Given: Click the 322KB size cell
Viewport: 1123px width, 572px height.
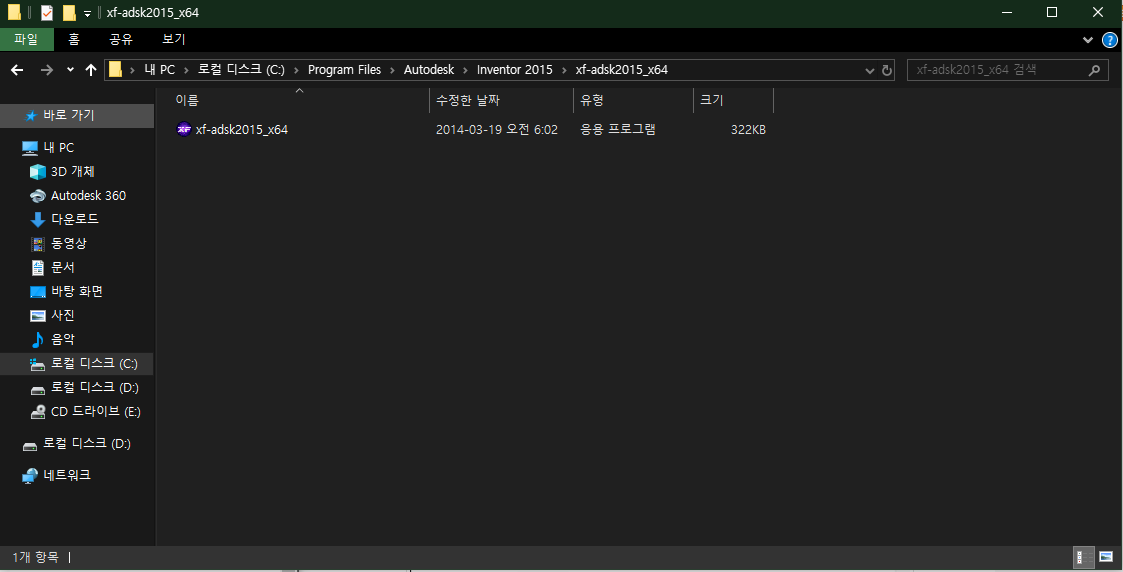Looking at the screenshot, I should [748, 130].
